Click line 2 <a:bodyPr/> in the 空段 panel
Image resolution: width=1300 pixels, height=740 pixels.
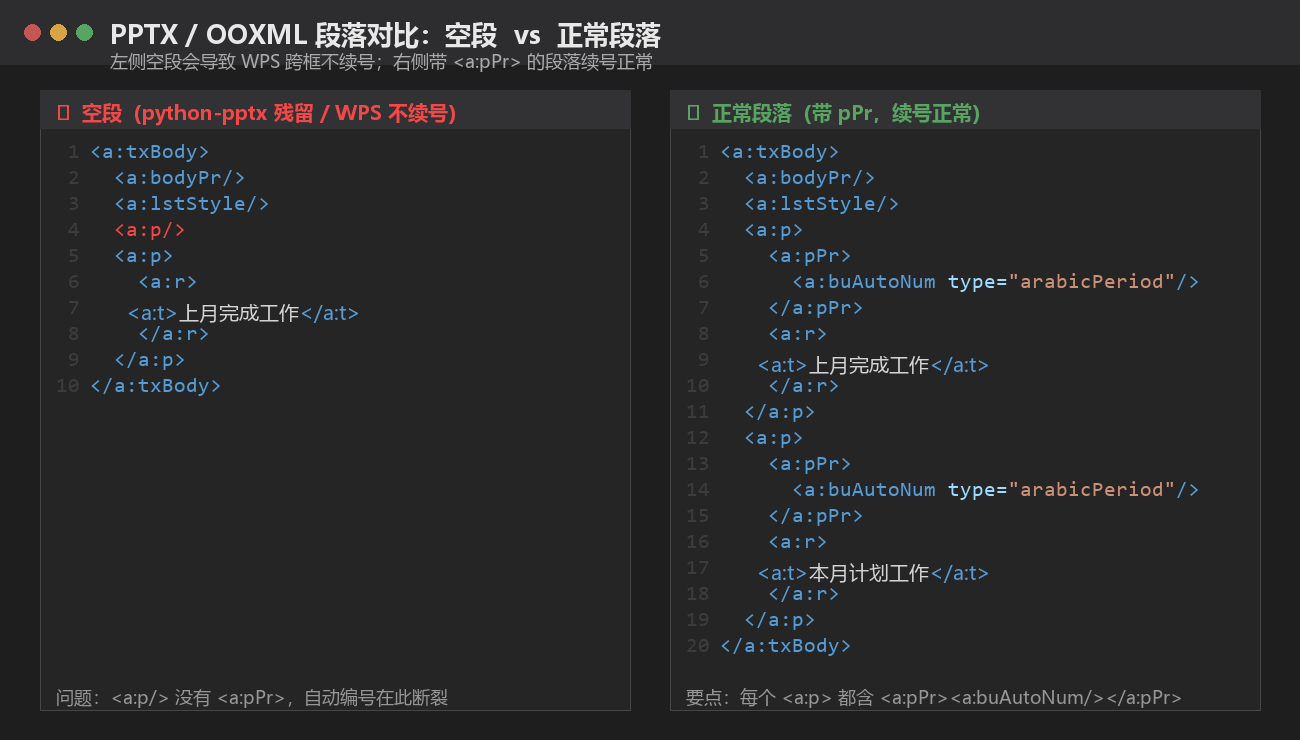(x=180, y=178)
